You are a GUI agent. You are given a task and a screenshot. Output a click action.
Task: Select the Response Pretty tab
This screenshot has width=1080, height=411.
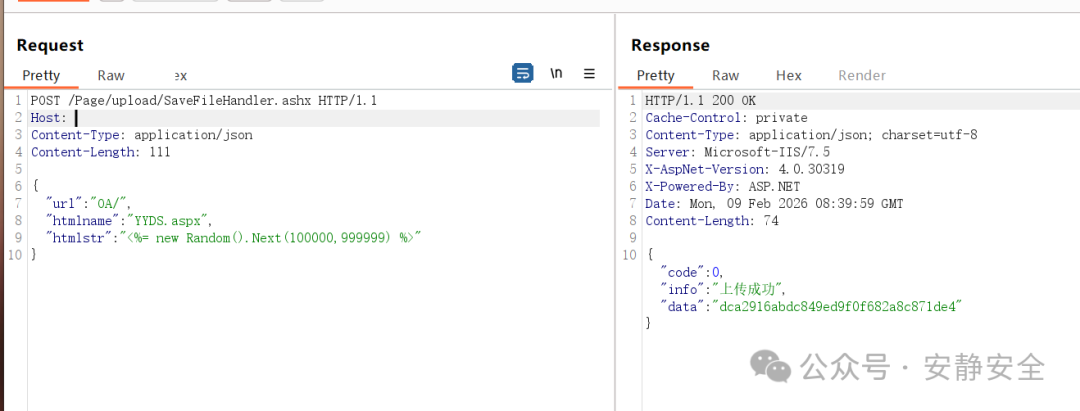pos(655,75)
